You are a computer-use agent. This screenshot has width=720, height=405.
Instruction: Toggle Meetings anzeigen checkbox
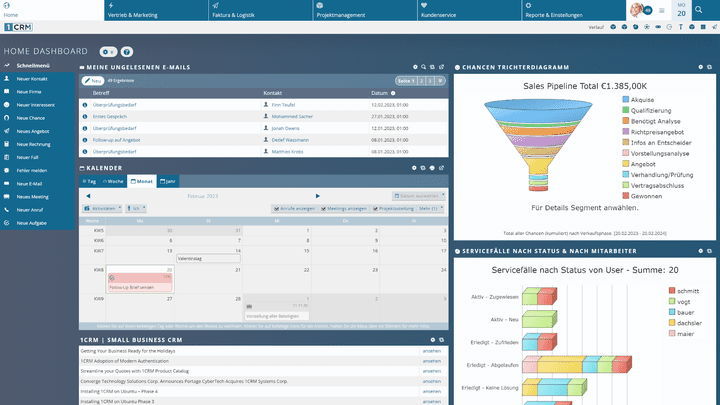(321, 209)
